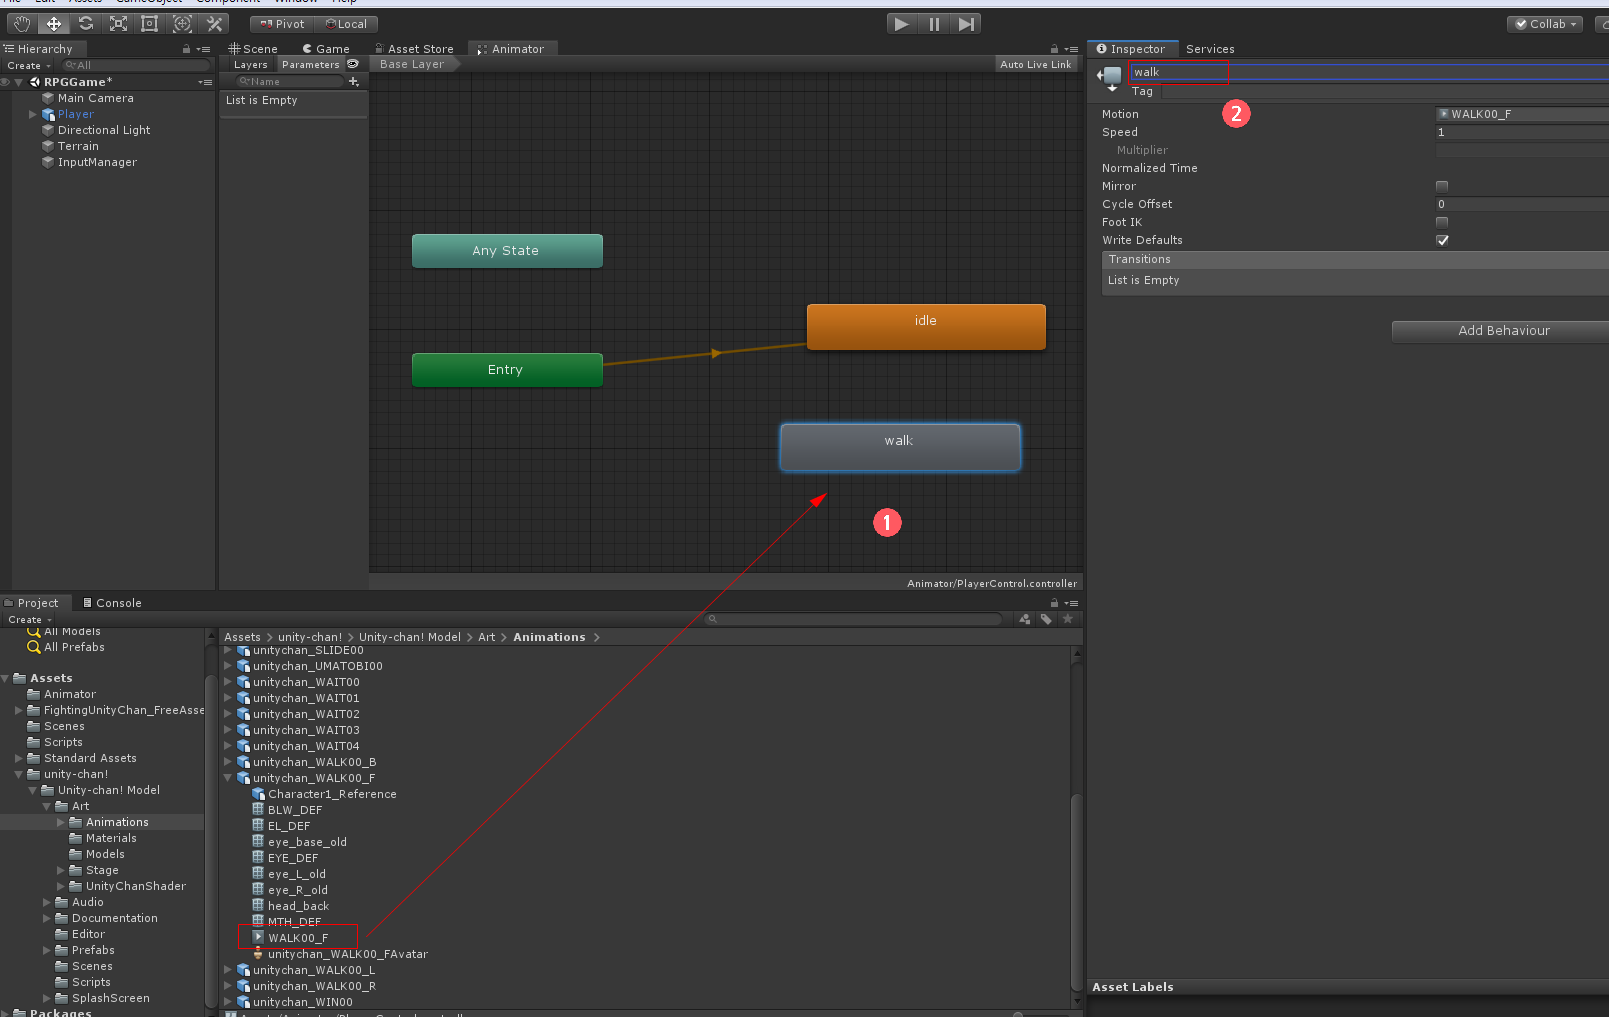Image resolution: width=1609 pixels, height=1017 pixels.
Task: Toggle the Hierarchy panel lock icon
Action: [x=186, y=49]
